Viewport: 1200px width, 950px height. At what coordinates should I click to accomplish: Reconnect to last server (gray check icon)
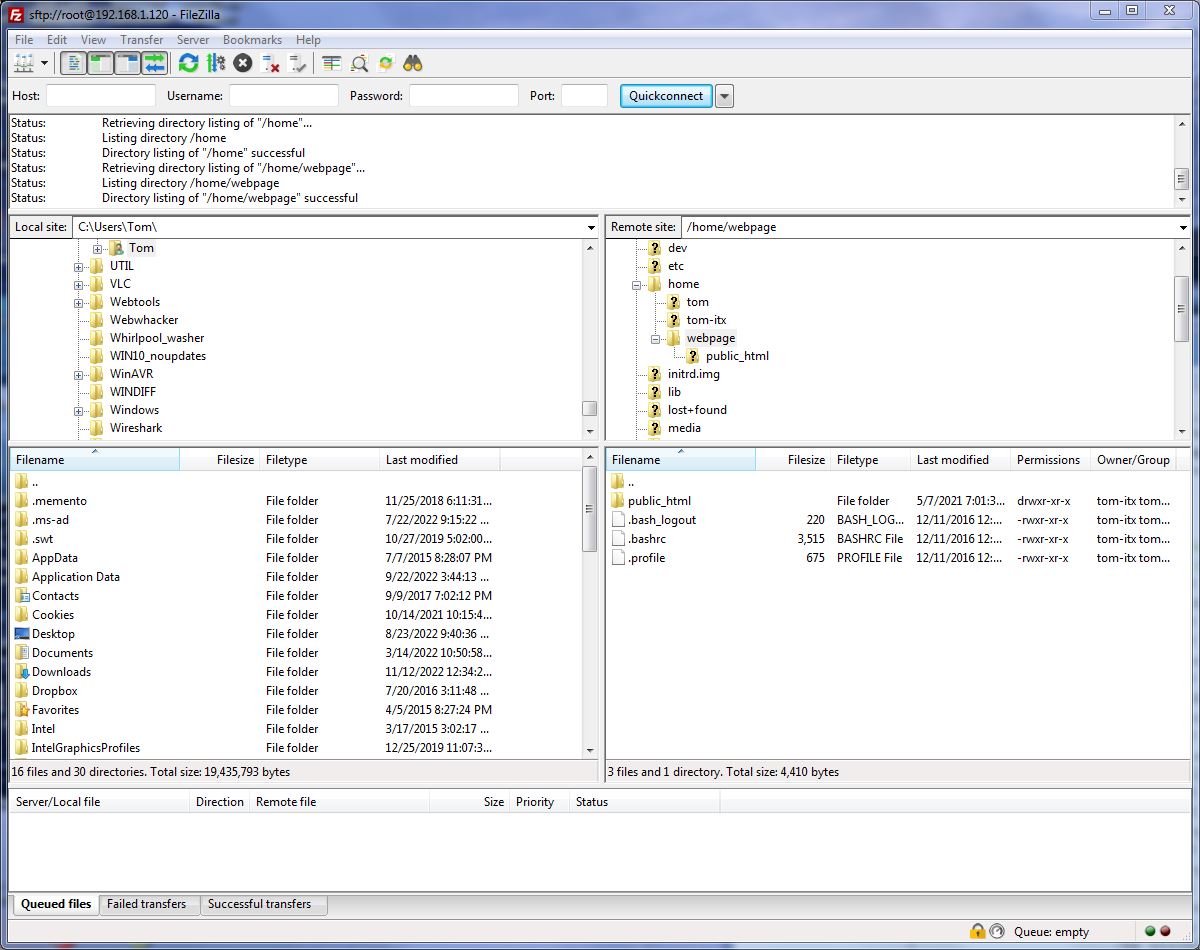297,63
